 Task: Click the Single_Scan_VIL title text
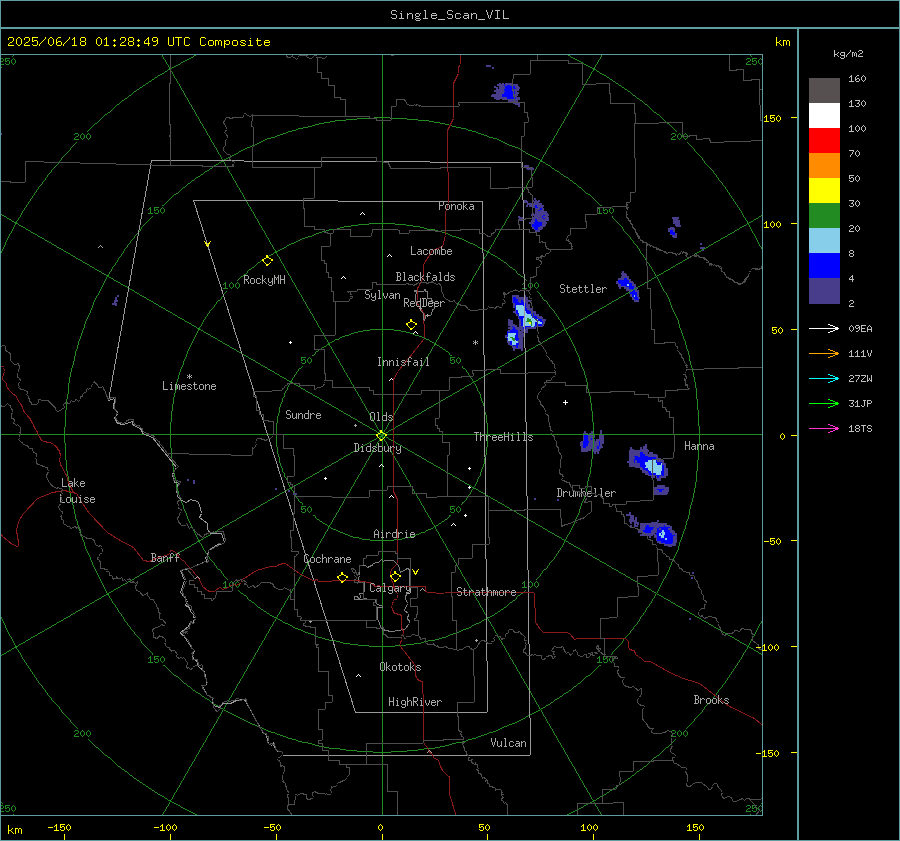click(449, 15)
